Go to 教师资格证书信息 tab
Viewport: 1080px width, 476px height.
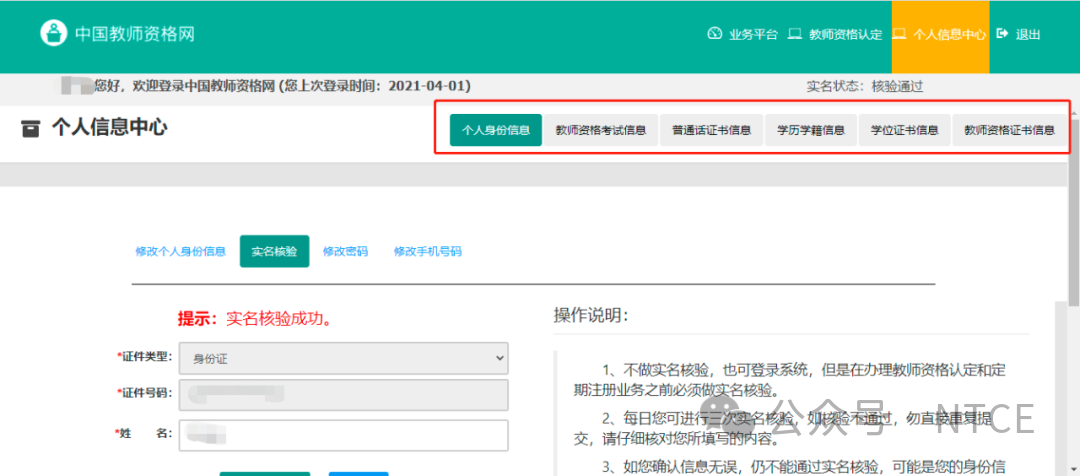point(1009,130)
